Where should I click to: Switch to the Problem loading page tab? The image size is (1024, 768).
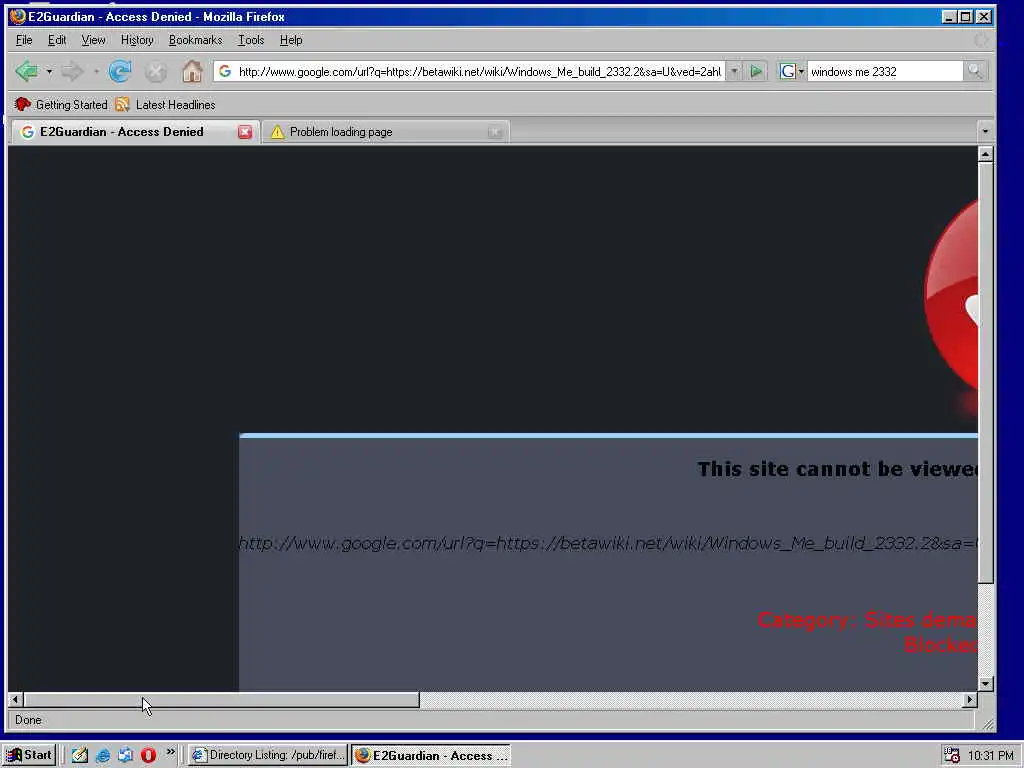click(385, 132)
